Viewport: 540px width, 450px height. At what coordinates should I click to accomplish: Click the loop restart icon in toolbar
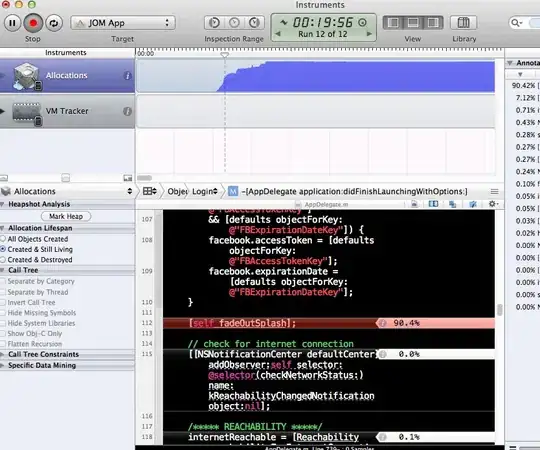54,23
